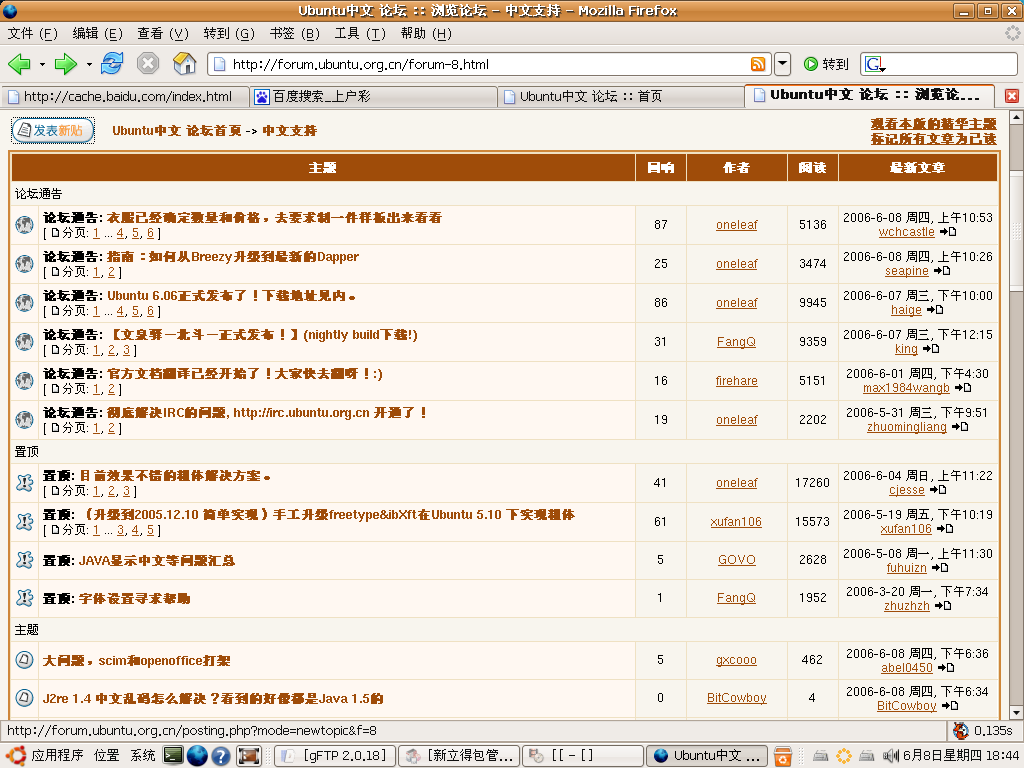This screenshot has height=768, width=1024.
Task: Click the sticky icon of 字体设置寻求帮助 topic
Action: point(24,598)
